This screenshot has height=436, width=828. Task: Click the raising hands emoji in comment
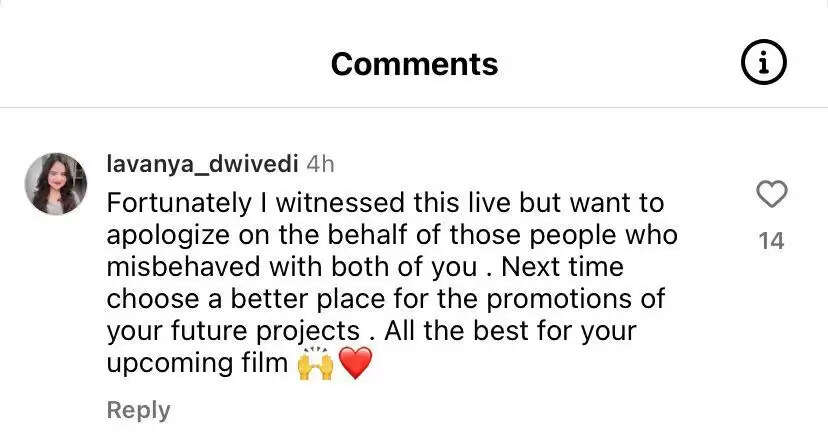(314, 364)
